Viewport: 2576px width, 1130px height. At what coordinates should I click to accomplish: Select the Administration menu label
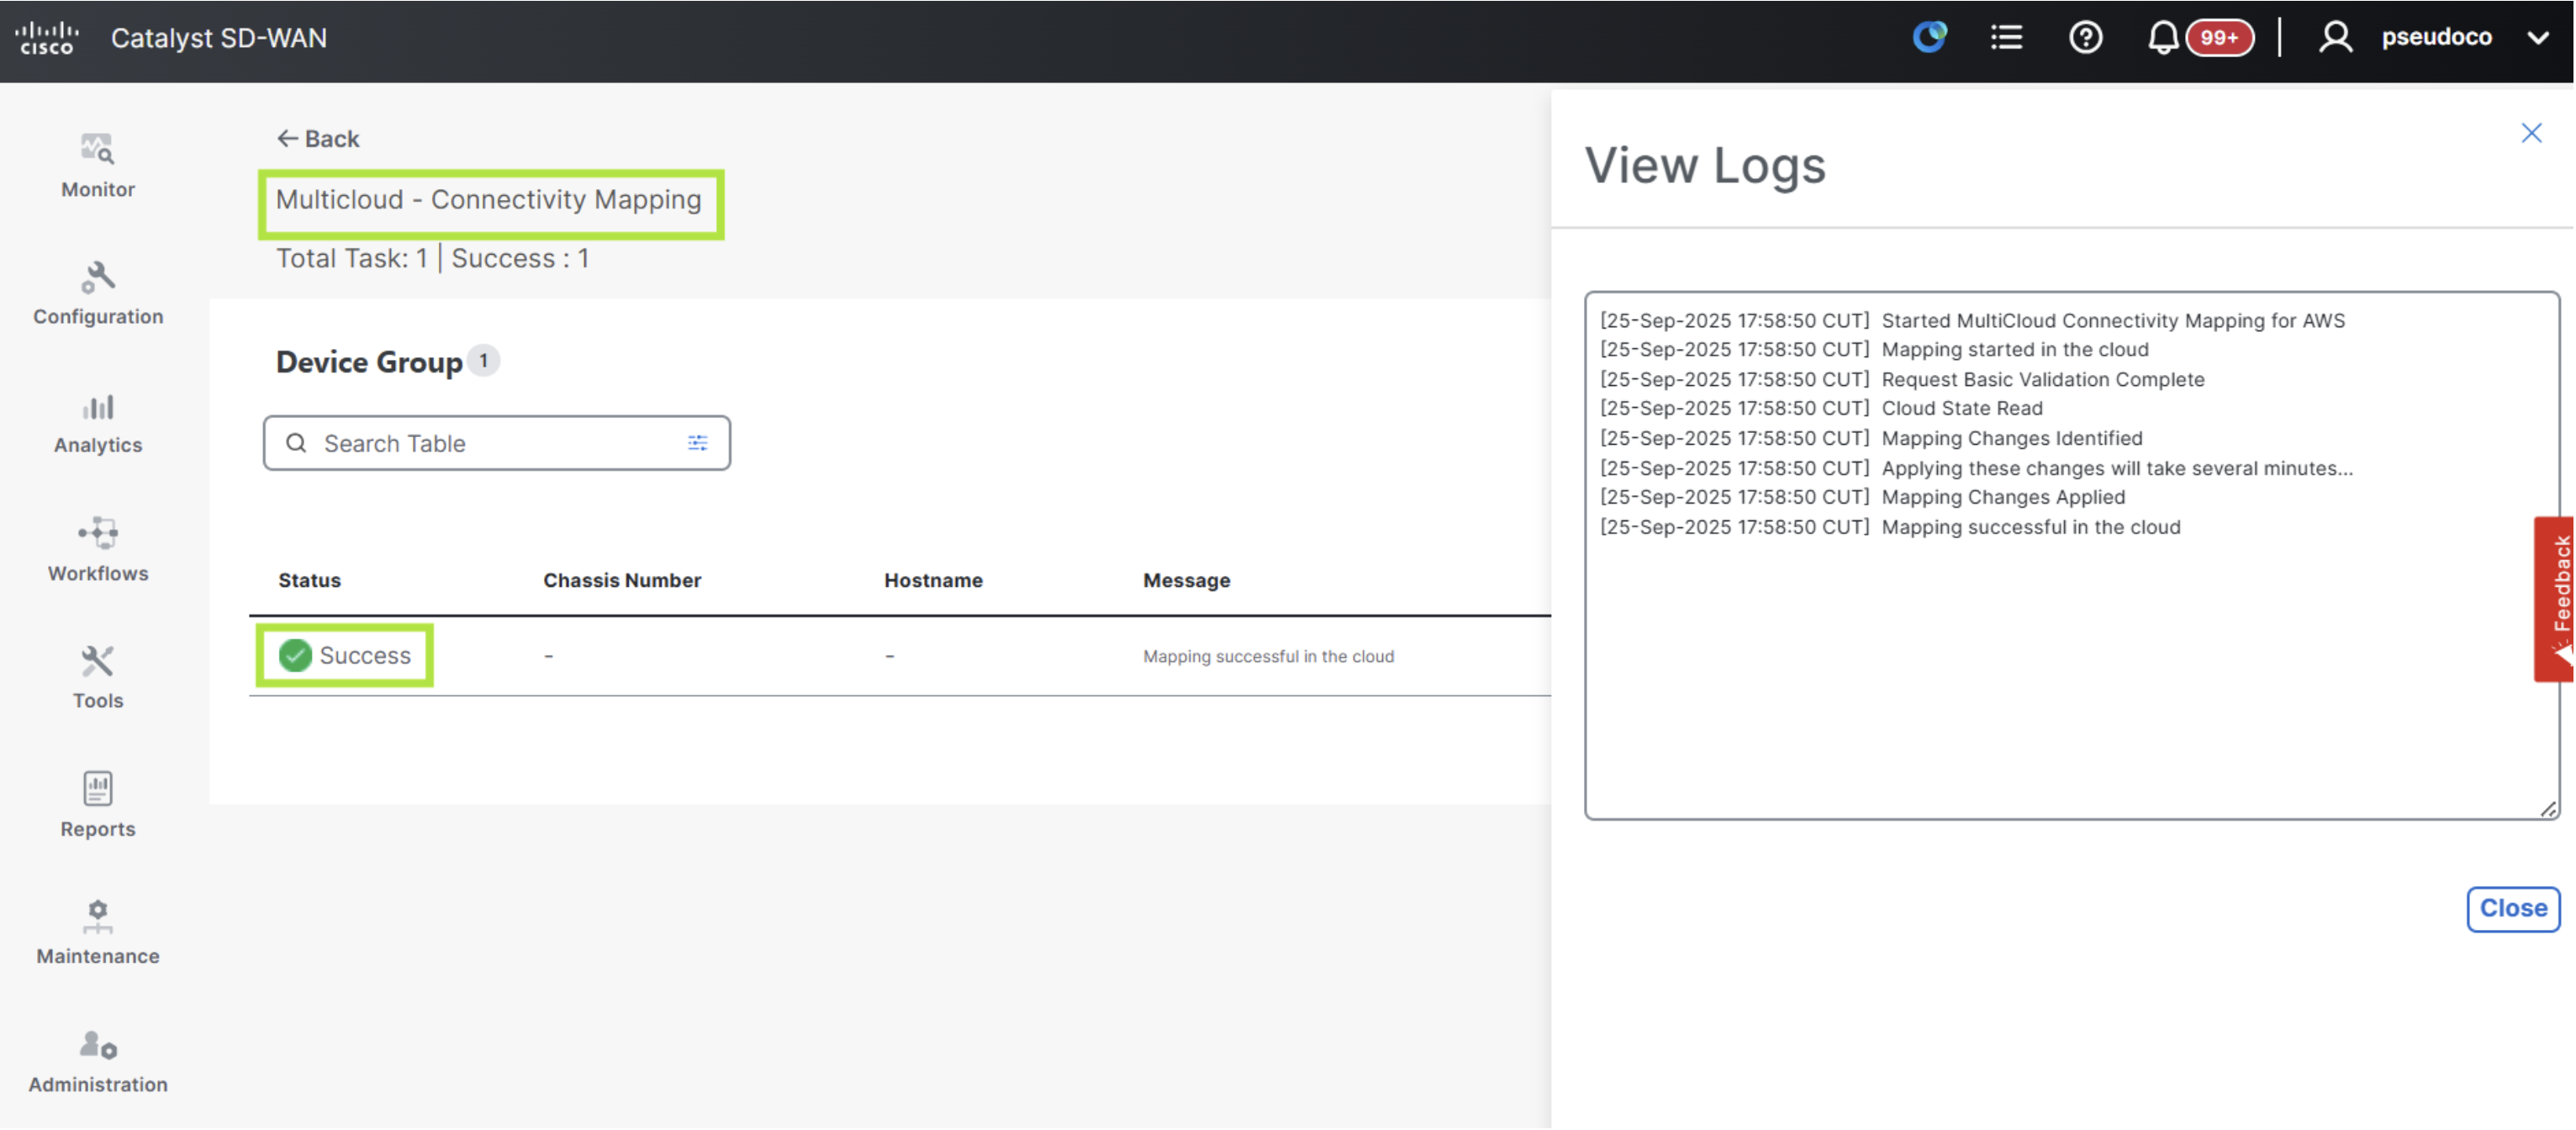97,1084
